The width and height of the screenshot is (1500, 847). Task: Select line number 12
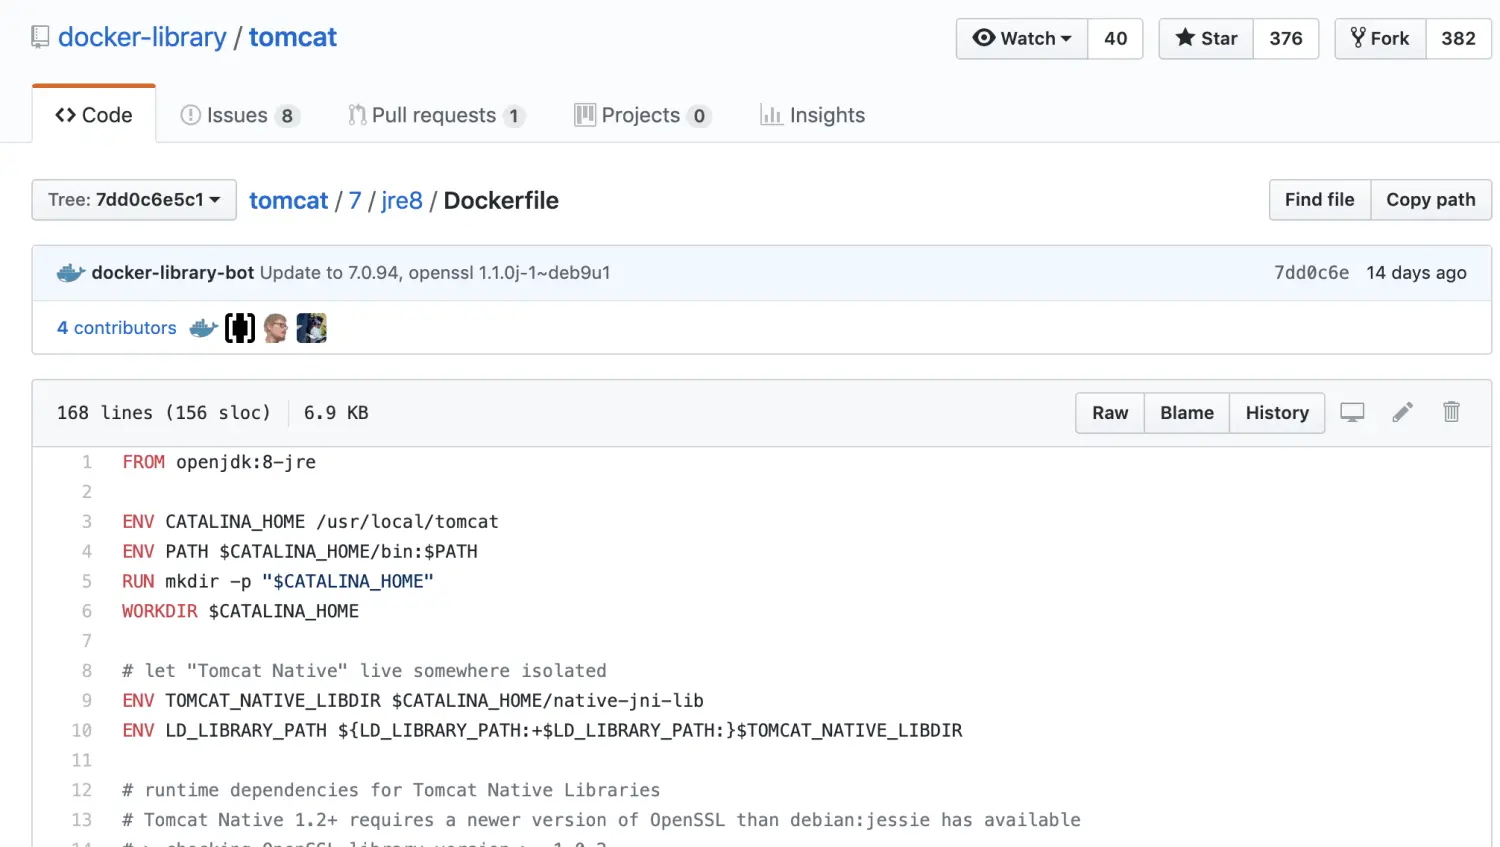82,790
